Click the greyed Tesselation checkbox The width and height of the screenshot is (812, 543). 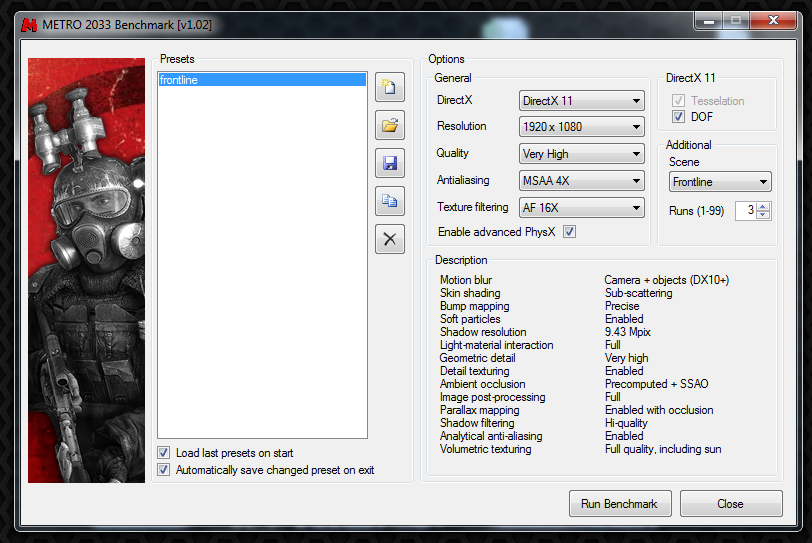678,100
